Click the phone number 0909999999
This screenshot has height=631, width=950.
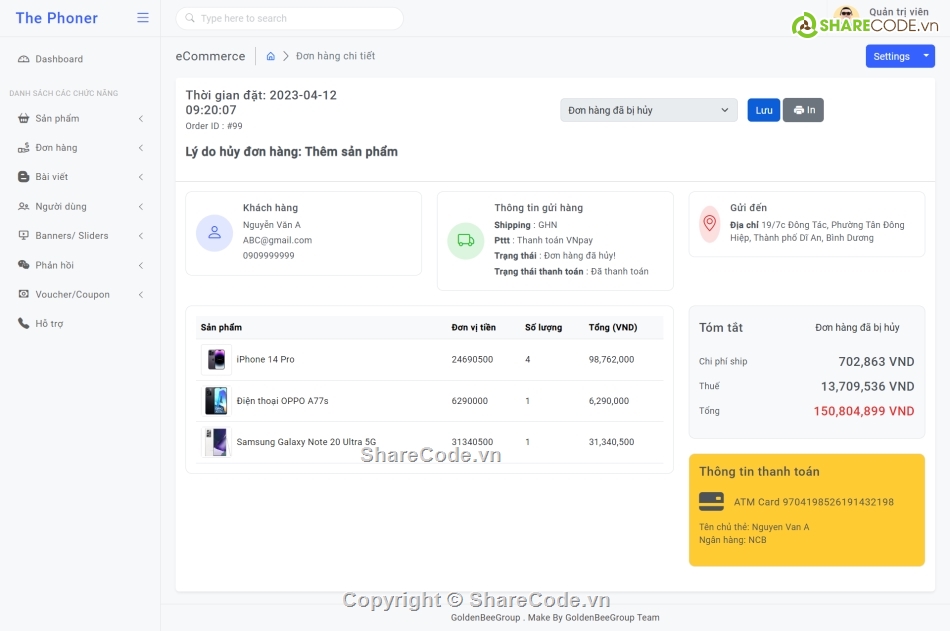pos(268,256)
